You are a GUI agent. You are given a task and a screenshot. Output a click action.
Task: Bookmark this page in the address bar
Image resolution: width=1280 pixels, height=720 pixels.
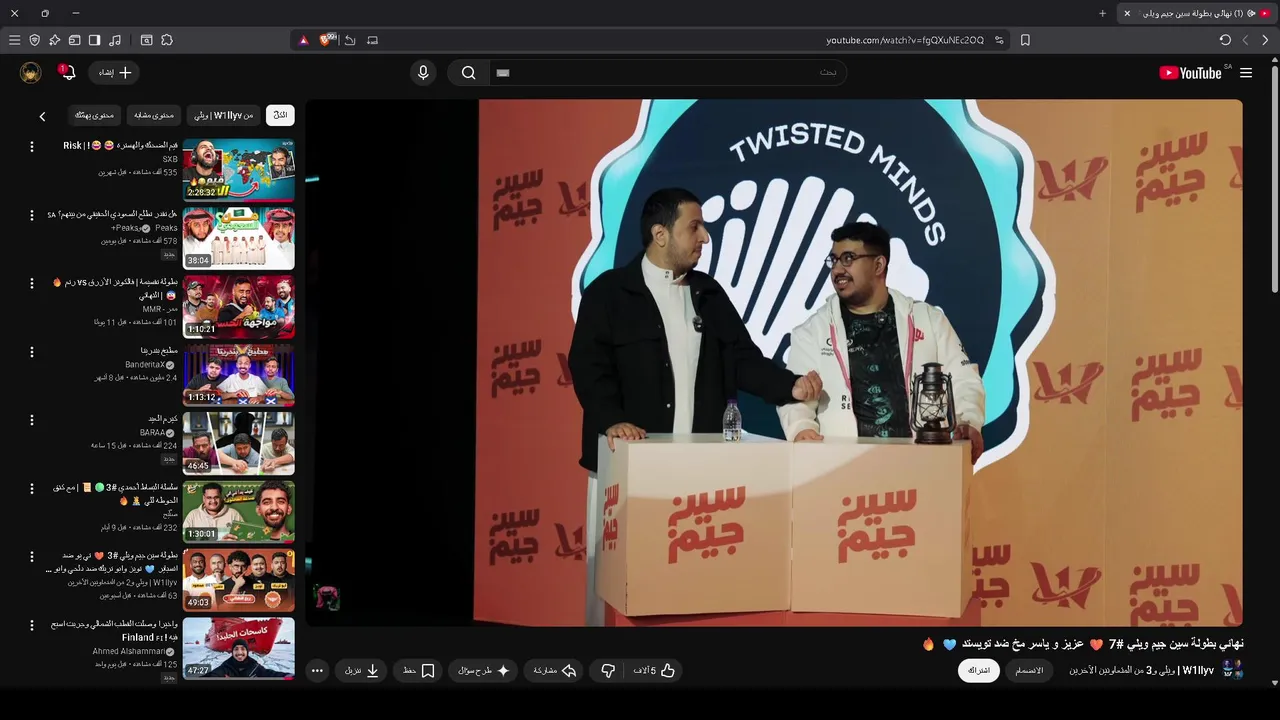pos(1025,40)
